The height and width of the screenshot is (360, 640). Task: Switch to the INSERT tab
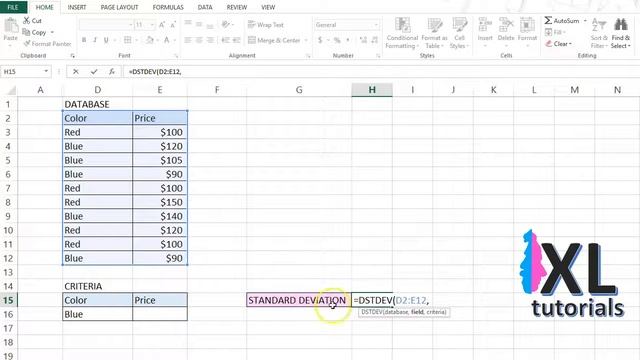pyautogui.click(x=77, y=7)
